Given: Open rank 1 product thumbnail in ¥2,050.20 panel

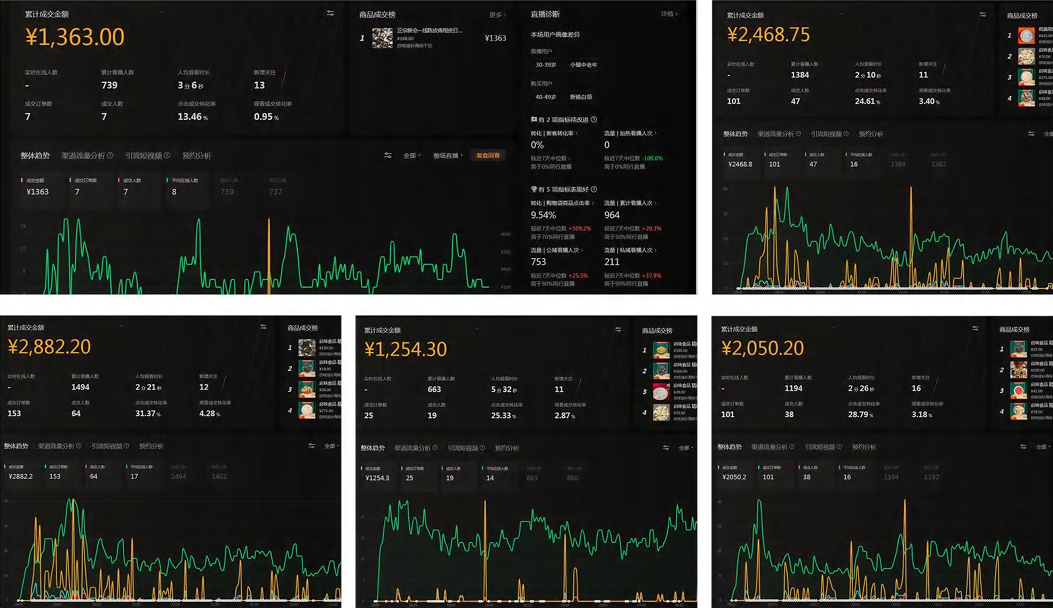Looking at the screenshot, I should (1019, 349).
